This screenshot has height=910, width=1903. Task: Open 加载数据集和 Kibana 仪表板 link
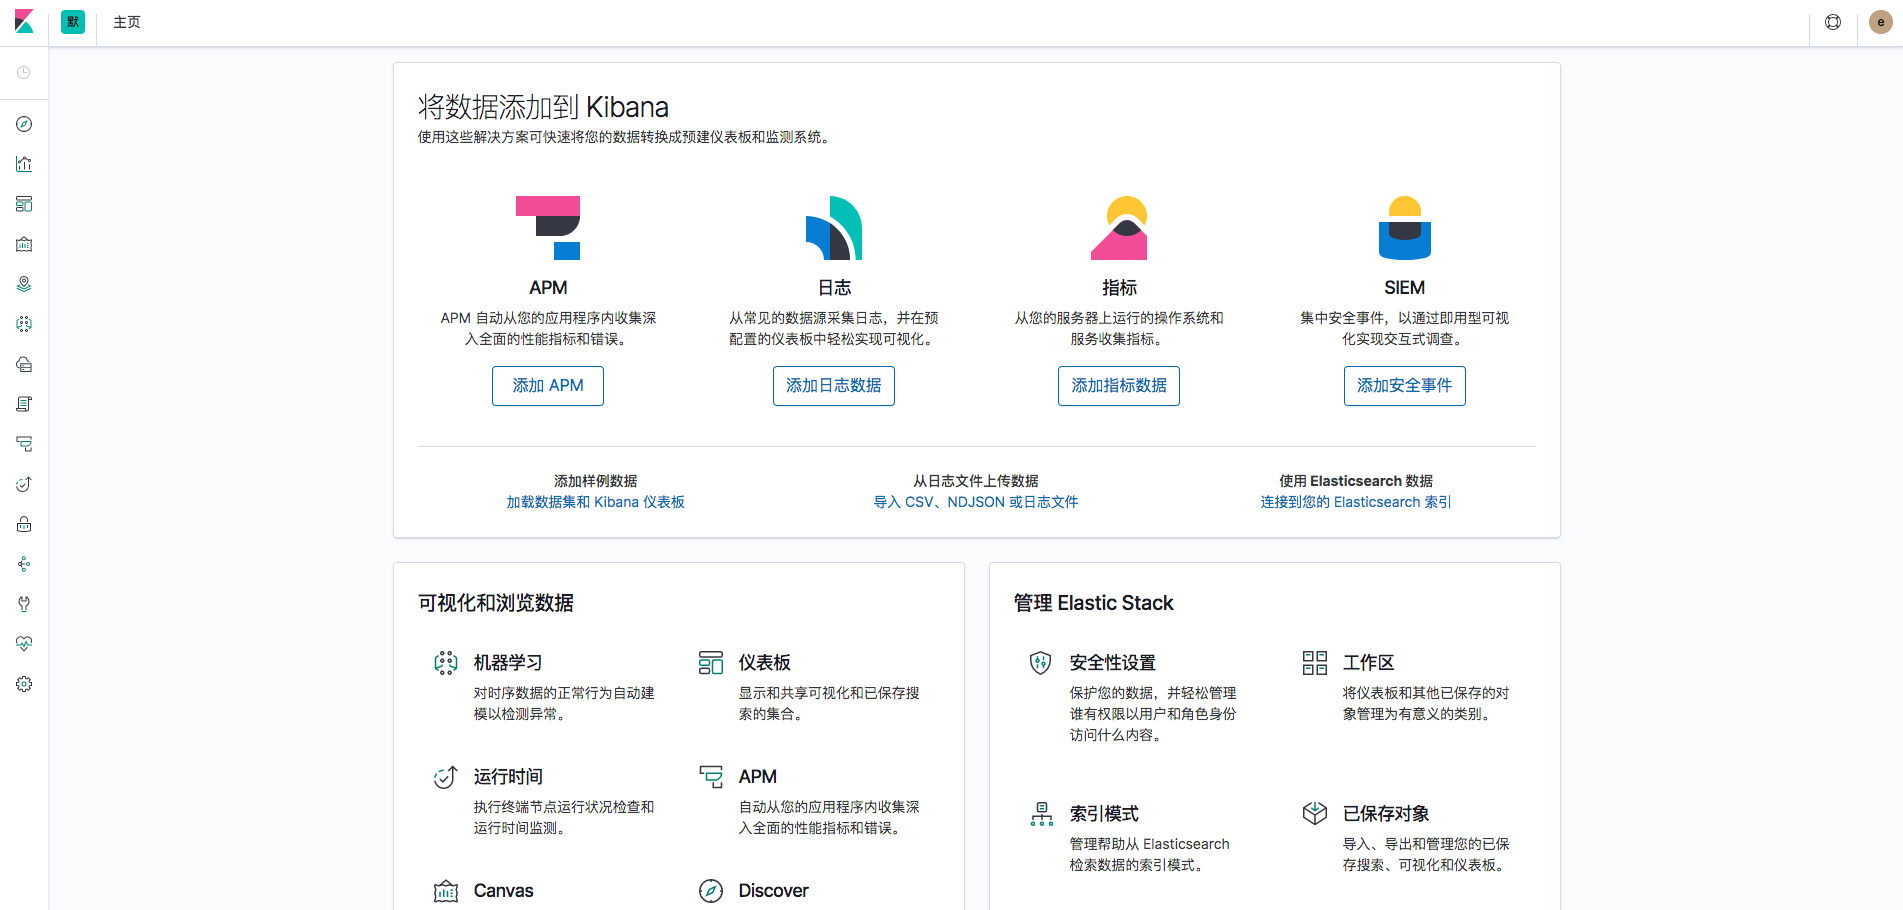(x=595, y=501)
